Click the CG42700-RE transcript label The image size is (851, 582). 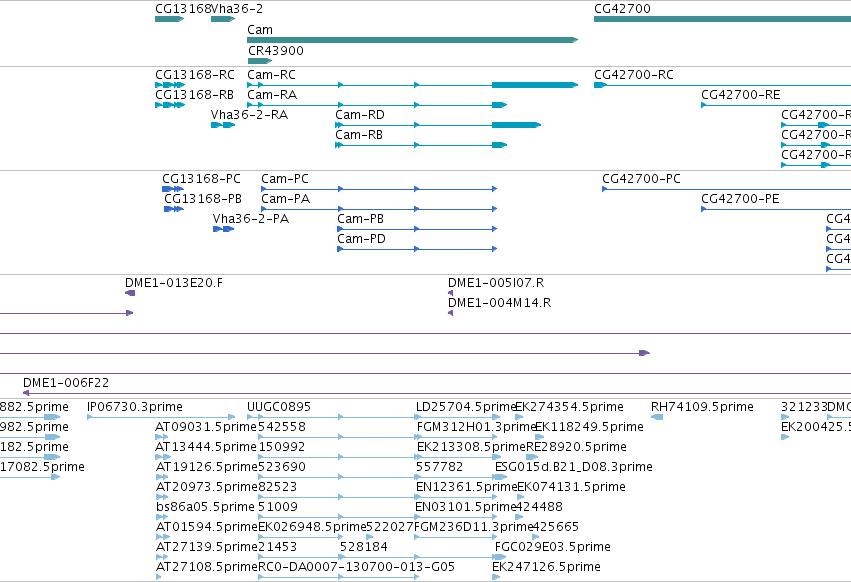click(x=741, y=95)
